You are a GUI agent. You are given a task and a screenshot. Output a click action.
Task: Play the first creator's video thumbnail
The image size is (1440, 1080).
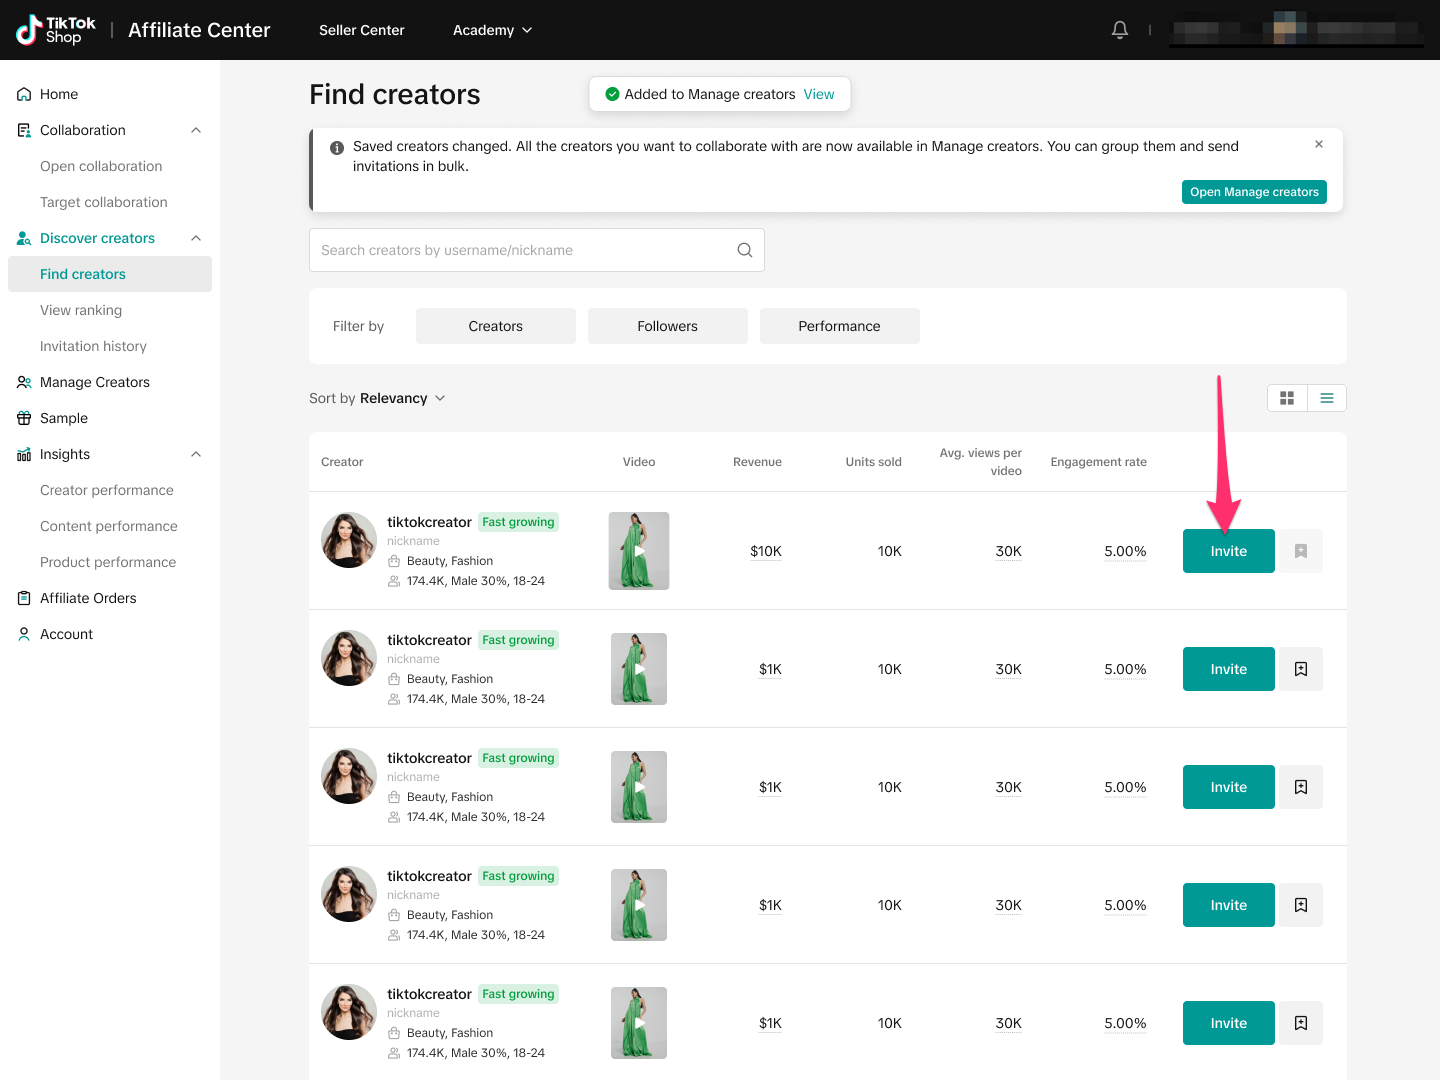[x=639, y=551]
